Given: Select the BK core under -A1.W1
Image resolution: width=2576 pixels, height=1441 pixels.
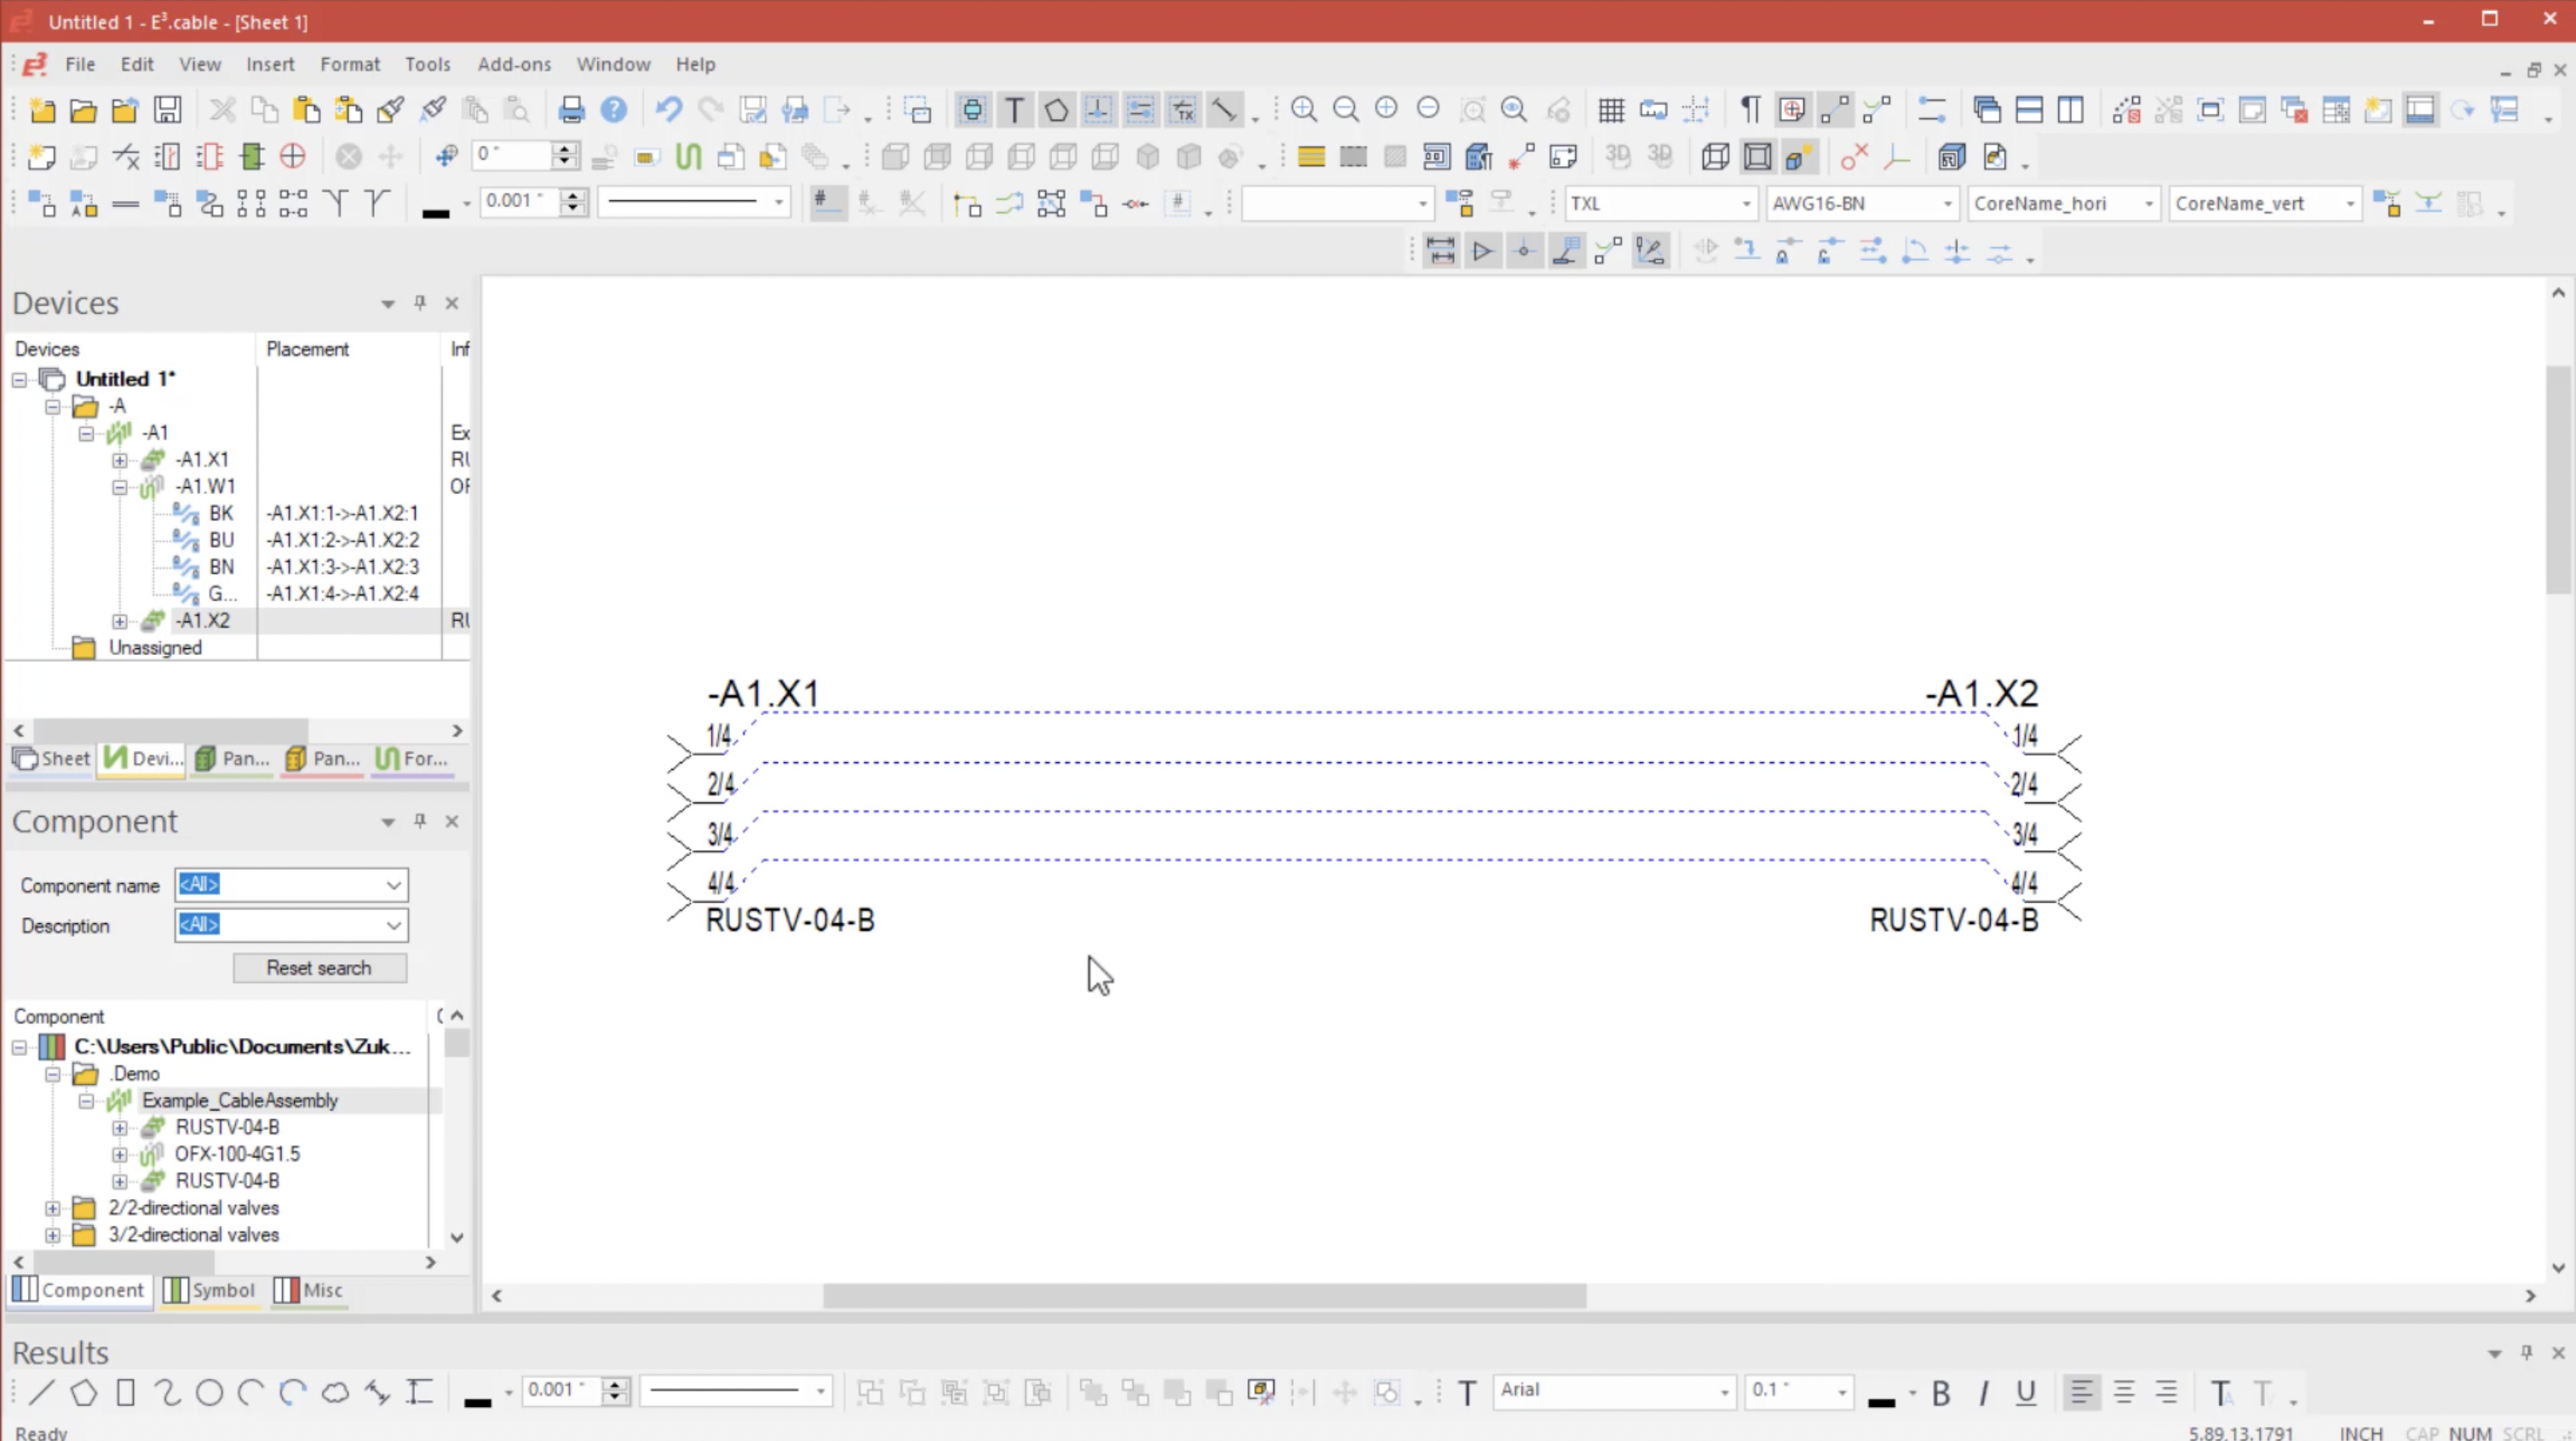Looking at the screenshot, I should click(x=221, y=514).
